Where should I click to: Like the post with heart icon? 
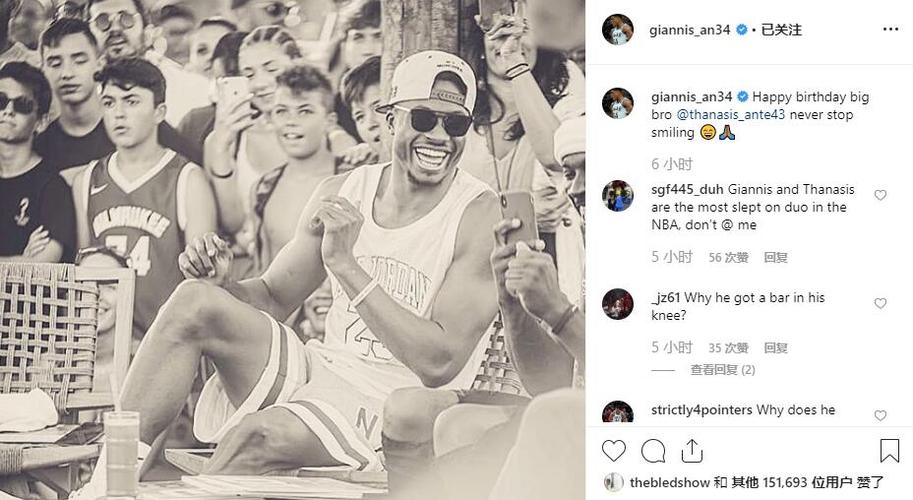click(614, 451)
